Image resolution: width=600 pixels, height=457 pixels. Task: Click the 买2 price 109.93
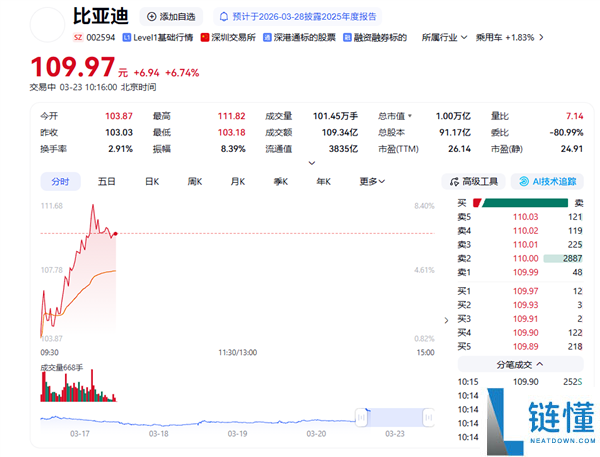525,305
